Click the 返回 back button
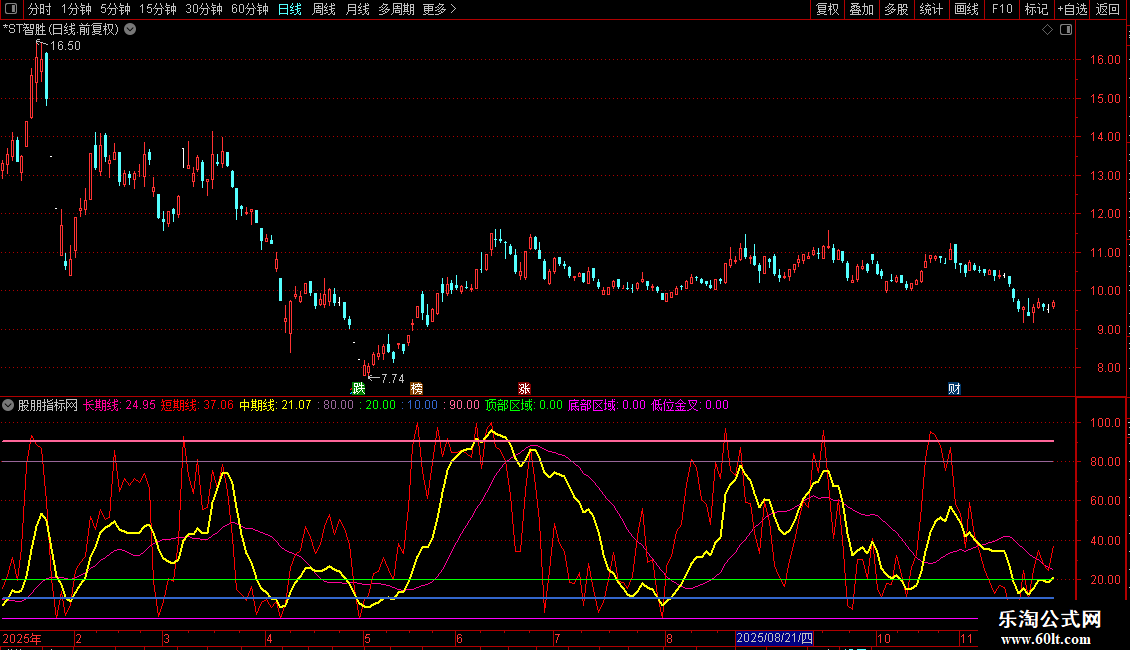Screen dimensions: 1130x650 coord(1108,10)
